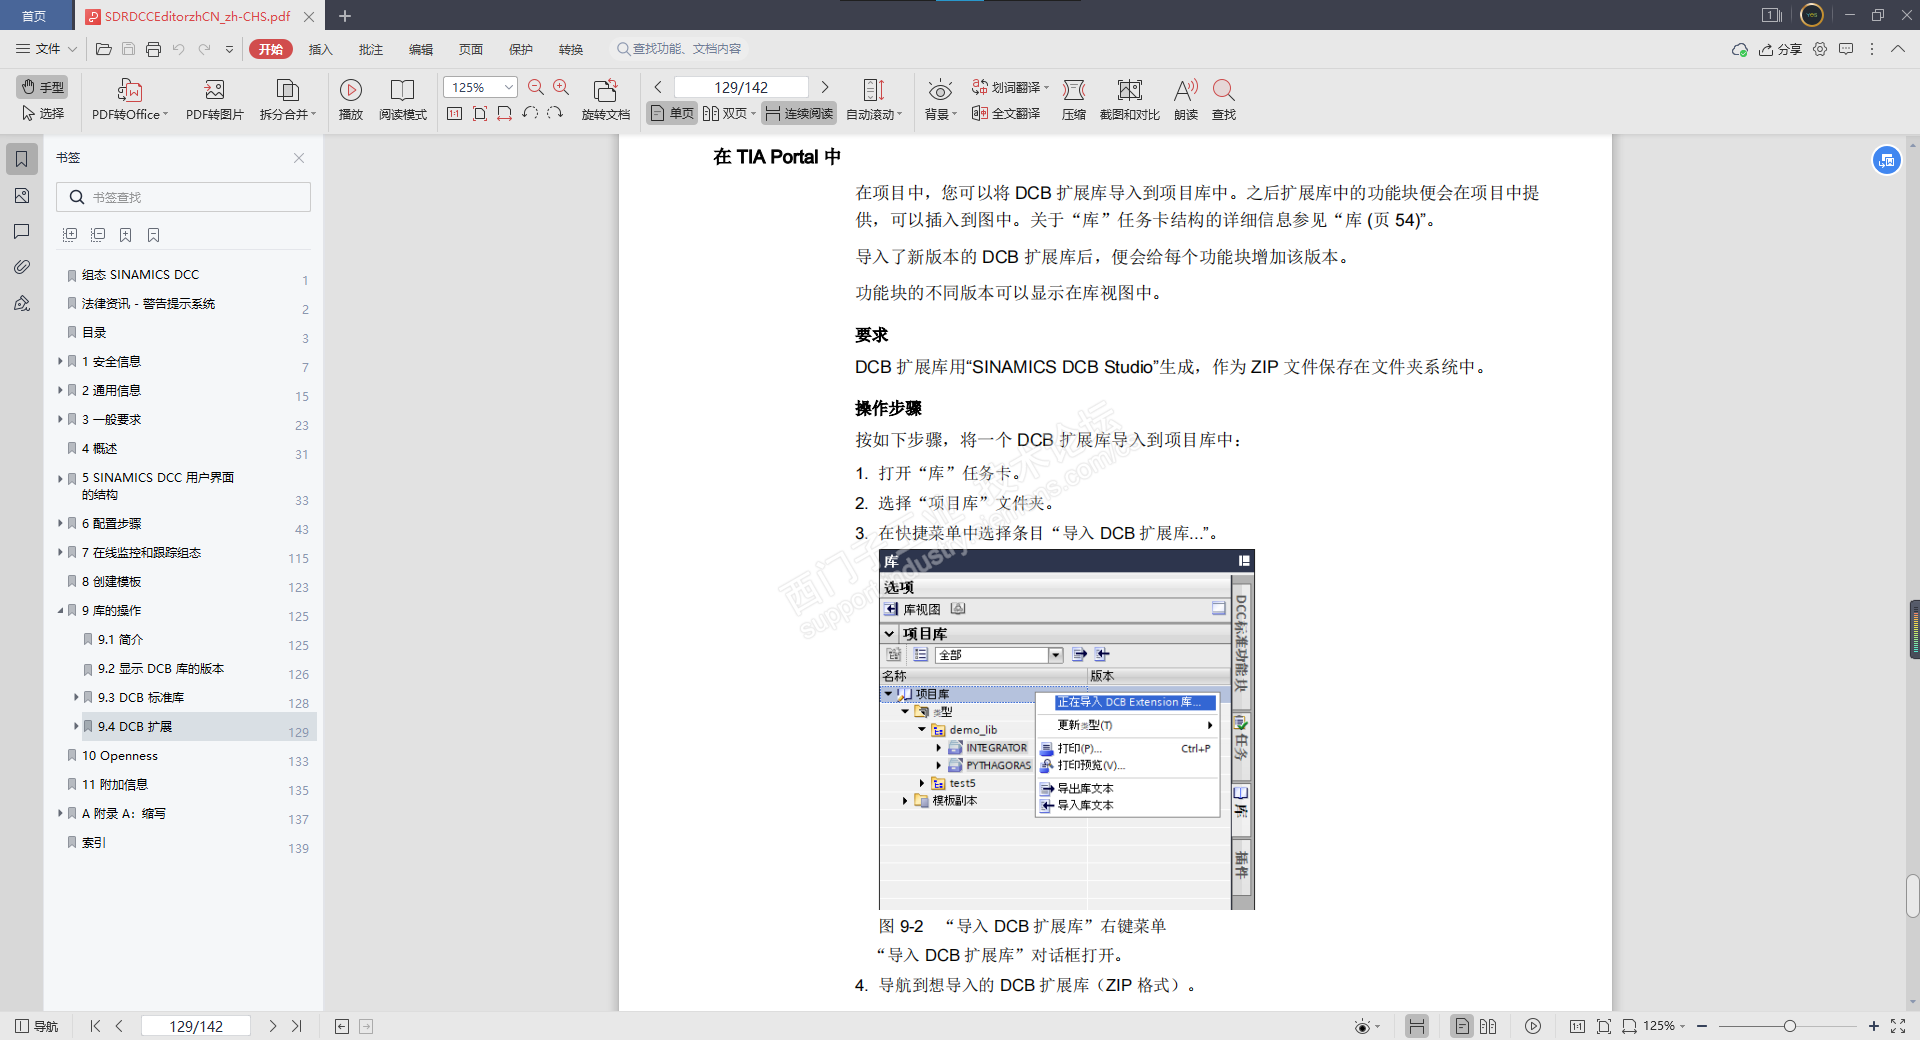
Task: Toggle 连续阅读 continuous reading mode
Action: coord(799,114)
